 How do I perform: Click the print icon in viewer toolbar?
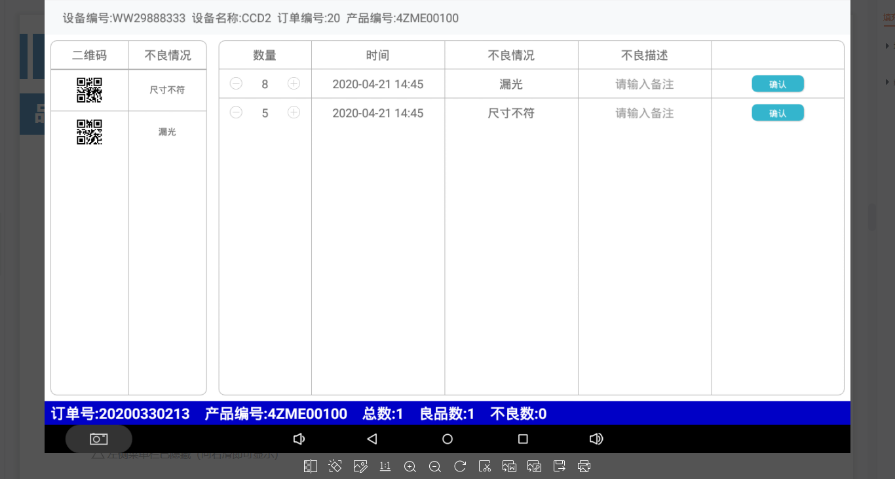pyautogui.click(x=585, y=466)
